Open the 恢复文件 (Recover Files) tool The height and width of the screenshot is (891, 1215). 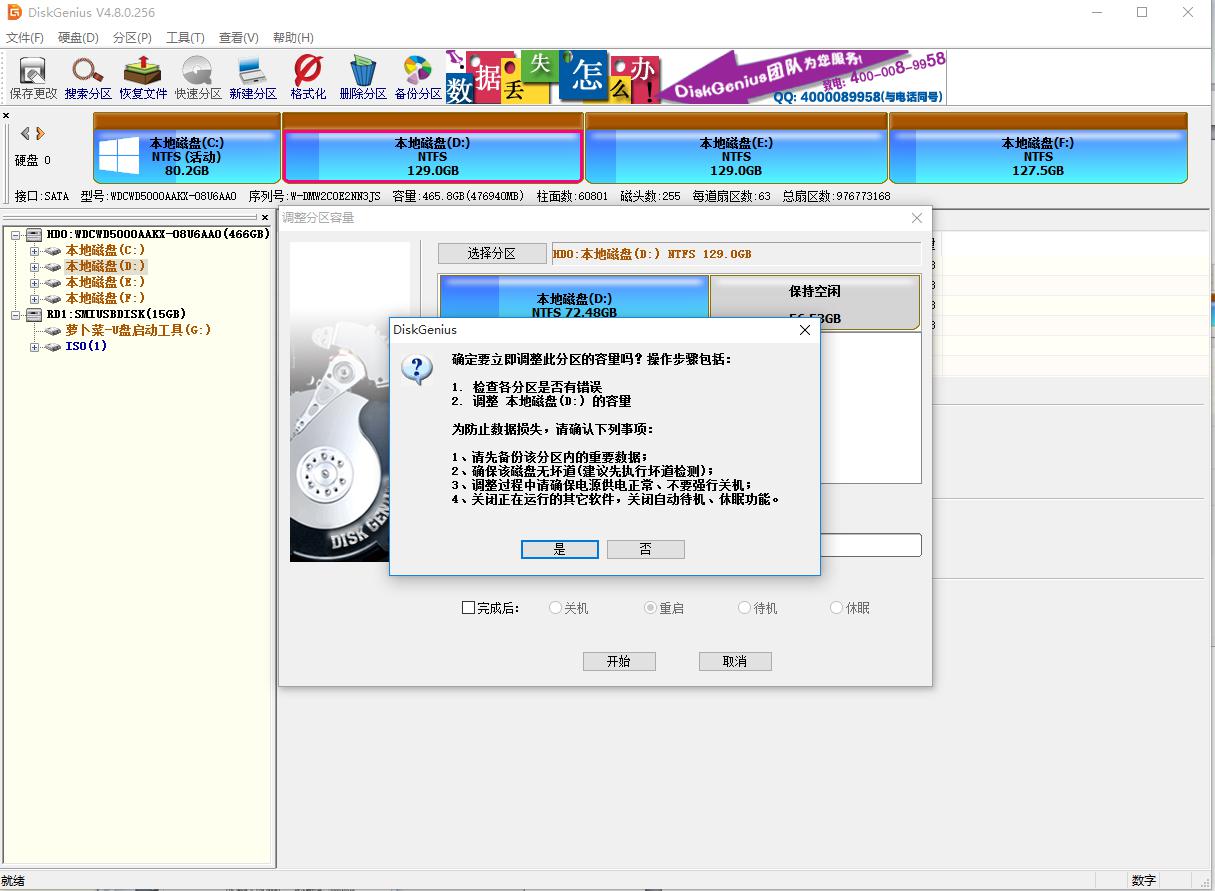click(142, 77)
